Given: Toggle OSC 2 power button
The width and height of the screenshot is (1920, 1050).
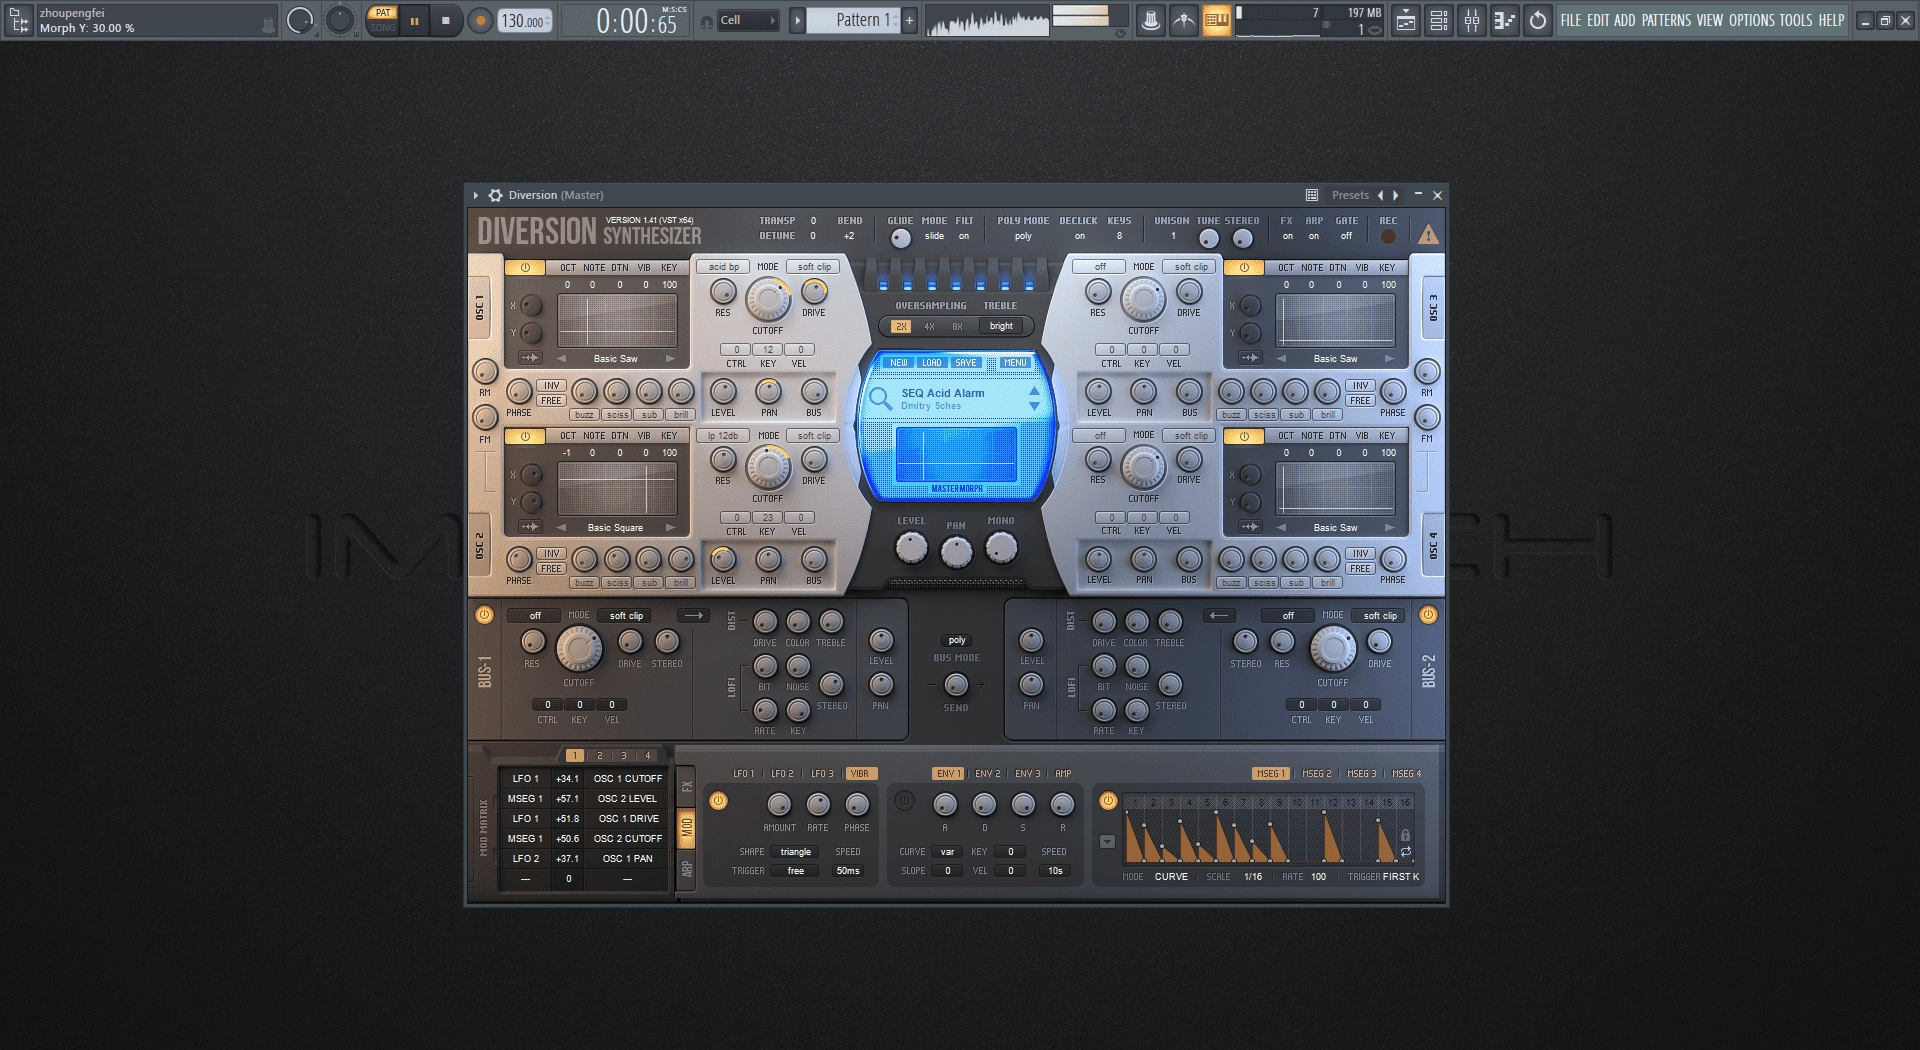Looking at the screenshot, I should click(525, 436).
